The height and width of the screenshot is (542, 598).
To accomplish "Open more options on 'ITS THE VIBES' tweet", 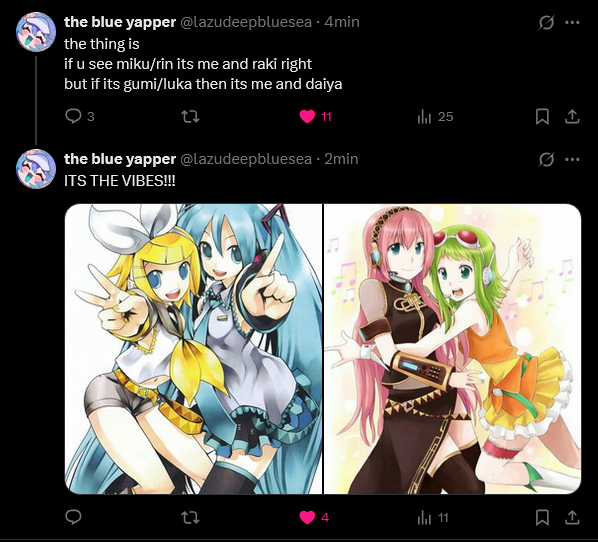I will pyautogui.click(x=572, y=159).
